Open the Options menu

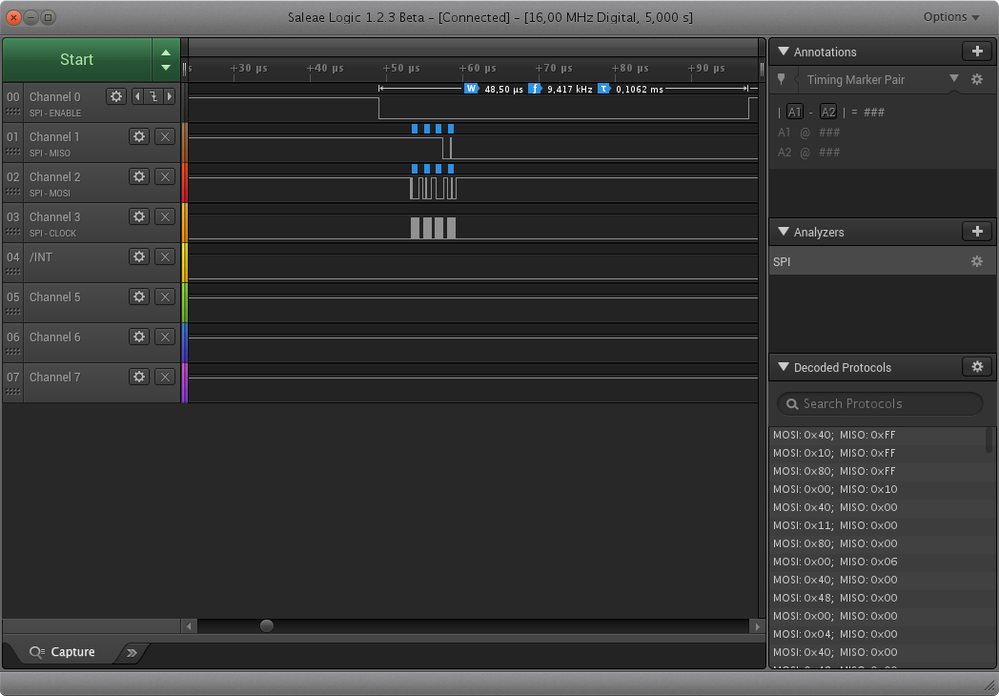point(951,17)
